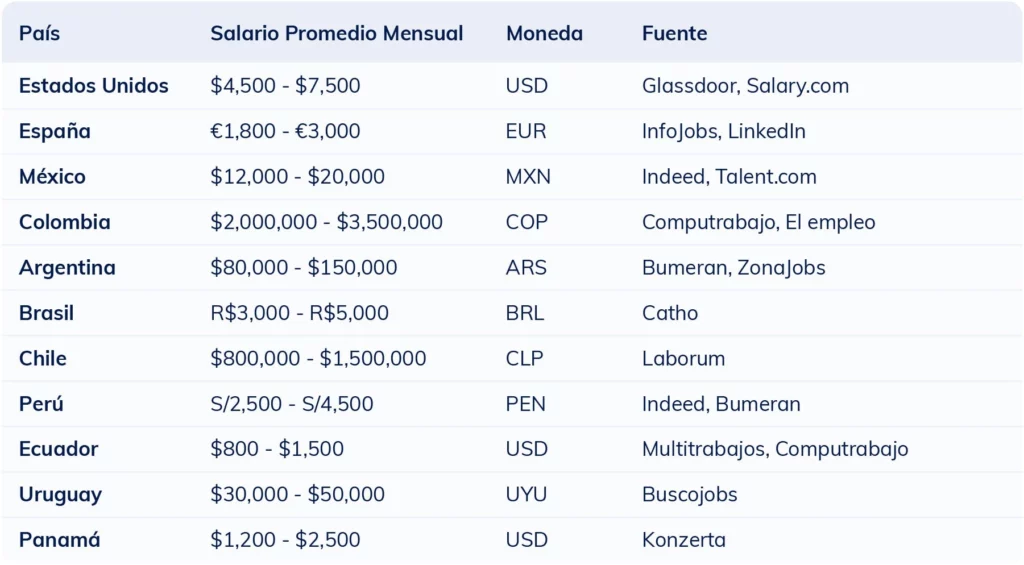The image size is (1024, 565).
Task: Select the Konzerta source text
Action: point(683,540)
